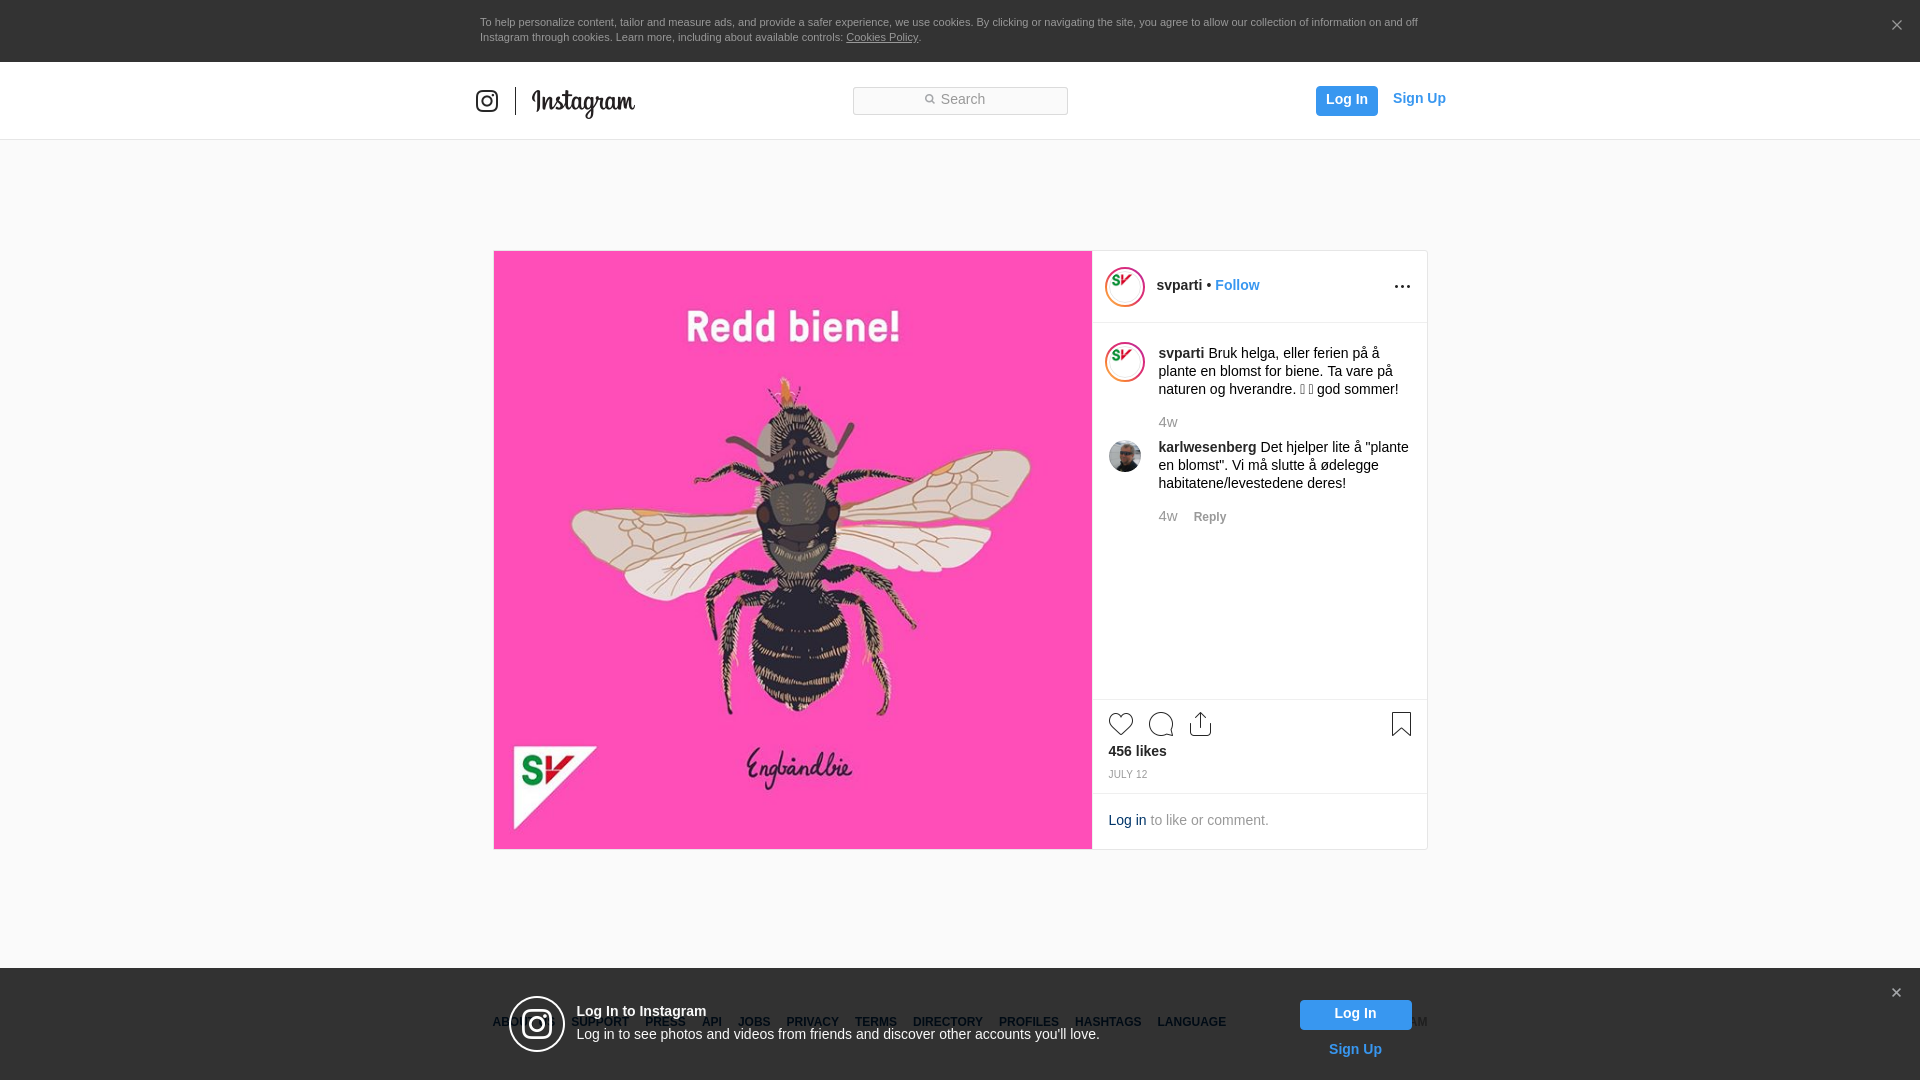Viewport: 1920px width, 1080px height.
Task: Click the Sign Up link in header
Action: pos(1419,98)
